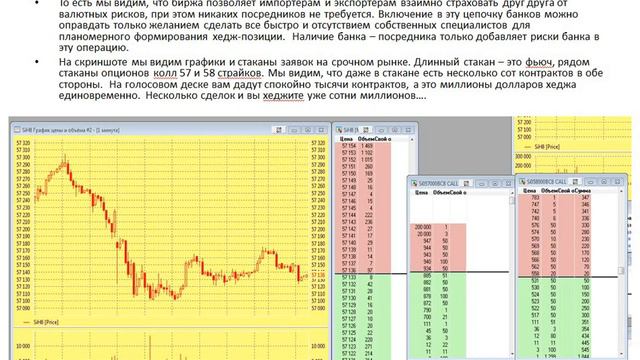Image resolution: width=640 pixels, height=360 pixels.
Task: Select 885 bid row with volume 51
Action: (438, 276)
